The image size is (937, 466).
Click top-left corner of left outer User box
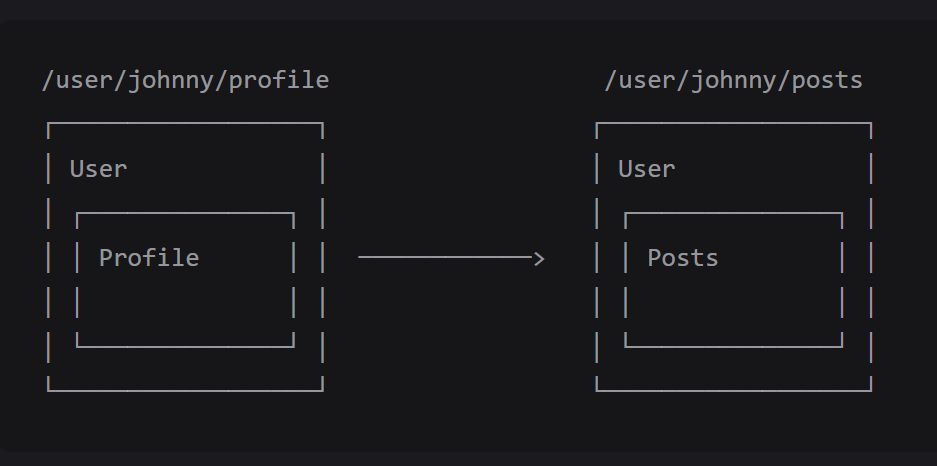pyautogui.click(x=48, y=124)
